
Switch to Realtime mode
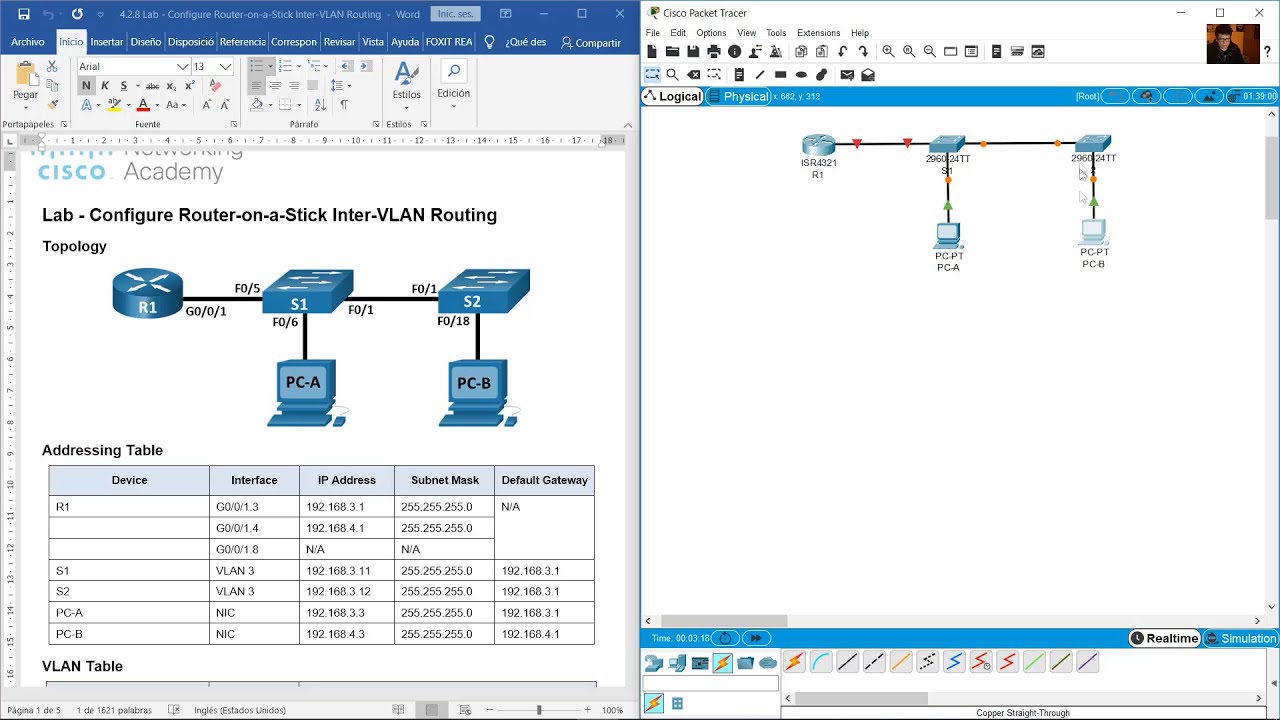coord(1164,638)
